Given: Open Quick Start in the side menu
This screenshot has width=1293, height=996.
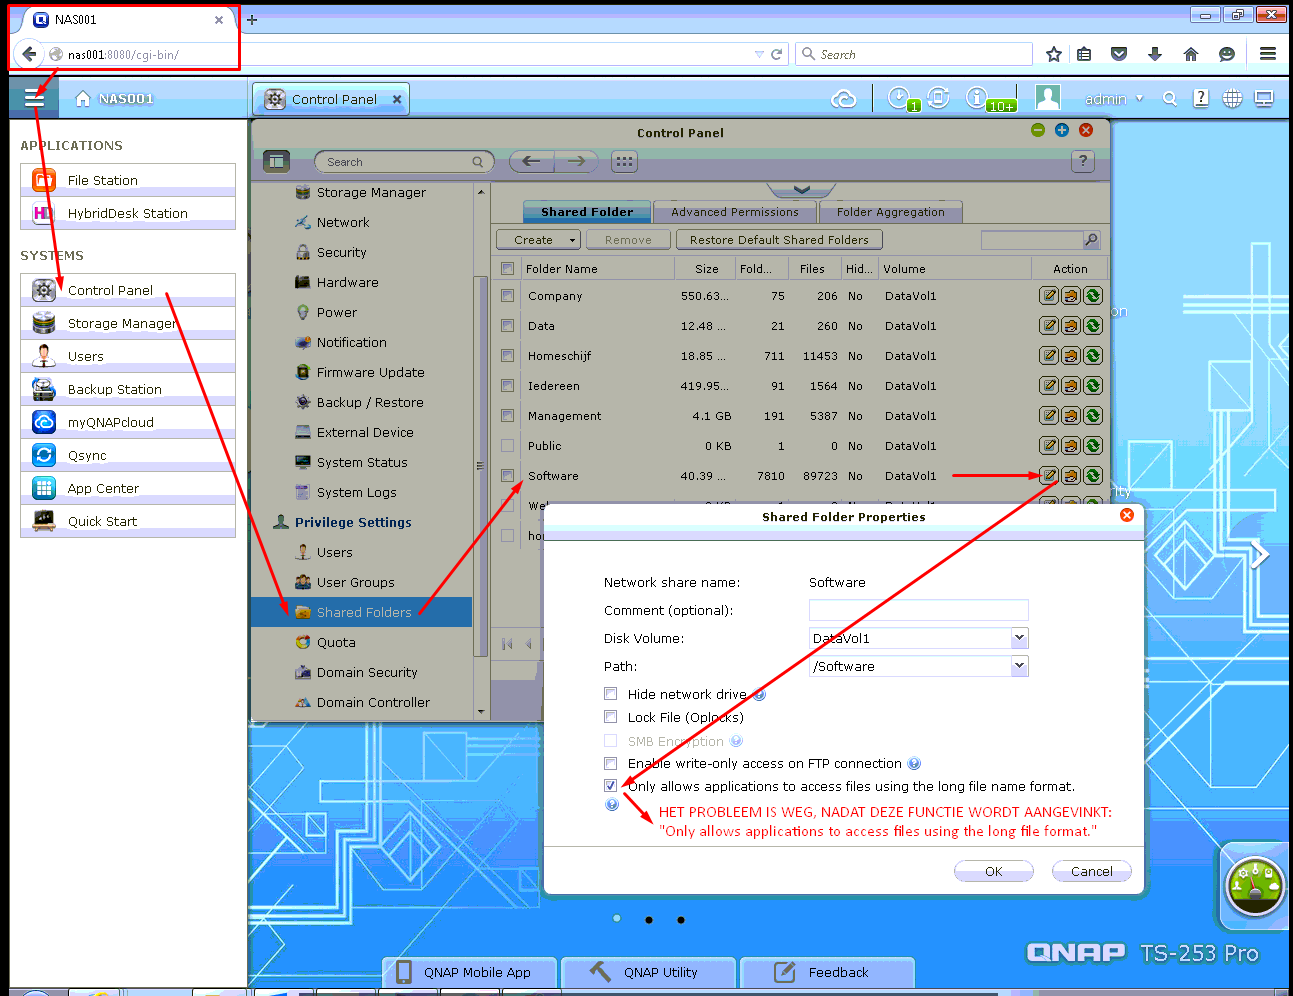Looking at the screenshot, I should pyautogui.click(x=128, y=521).
